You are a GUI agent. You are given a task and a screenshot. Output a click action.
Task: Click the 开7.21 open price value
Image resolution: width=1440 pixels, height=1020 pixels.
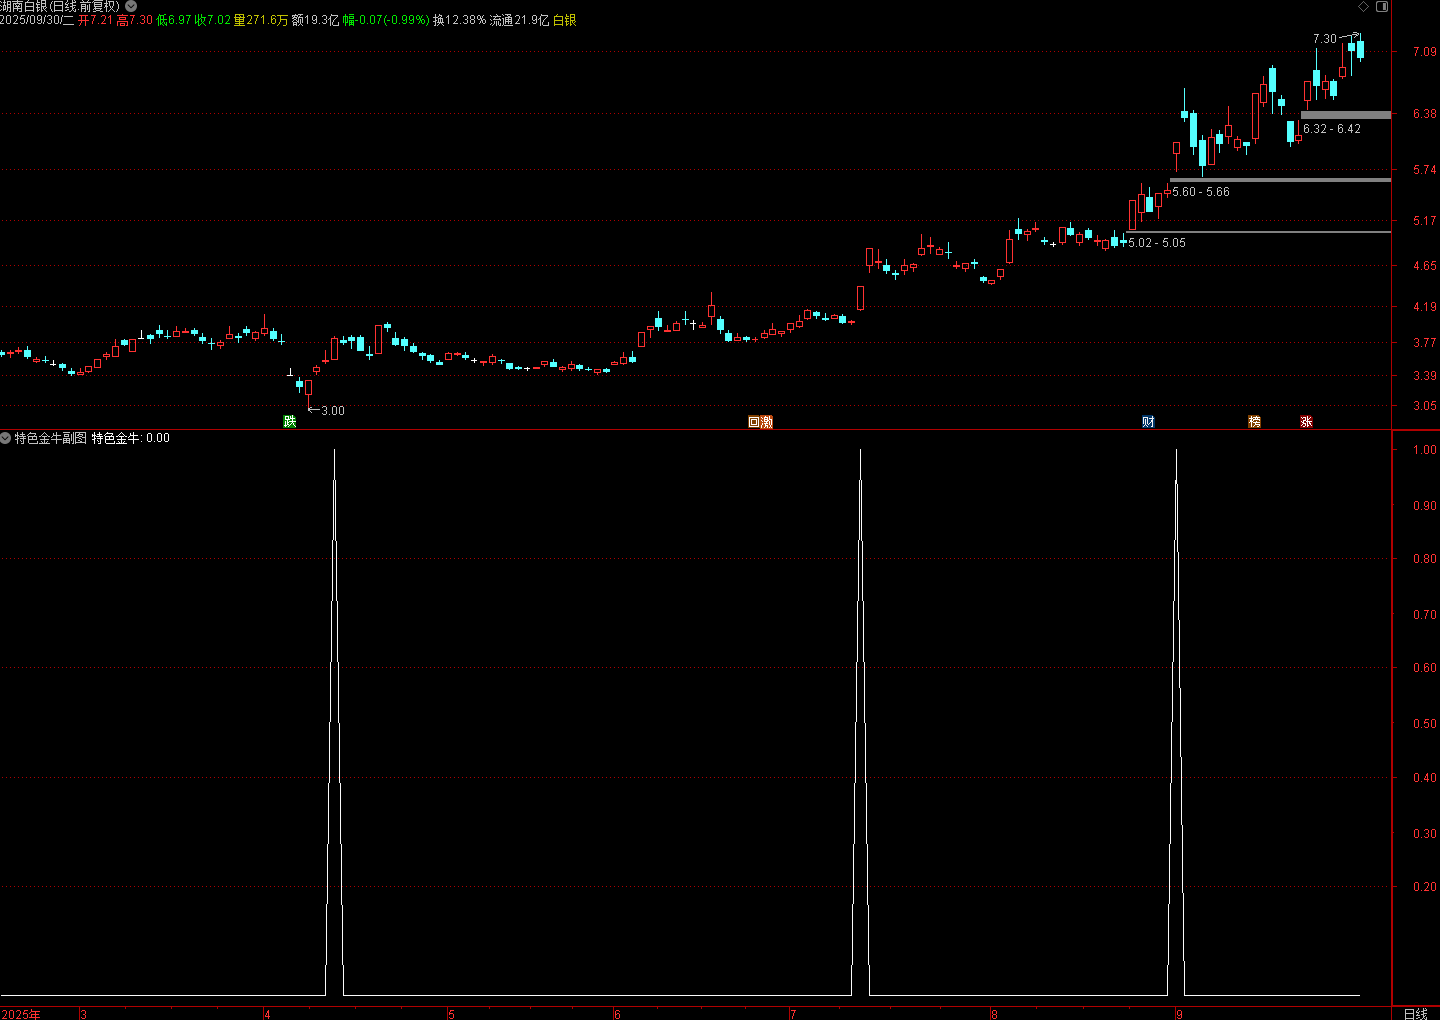96,20
